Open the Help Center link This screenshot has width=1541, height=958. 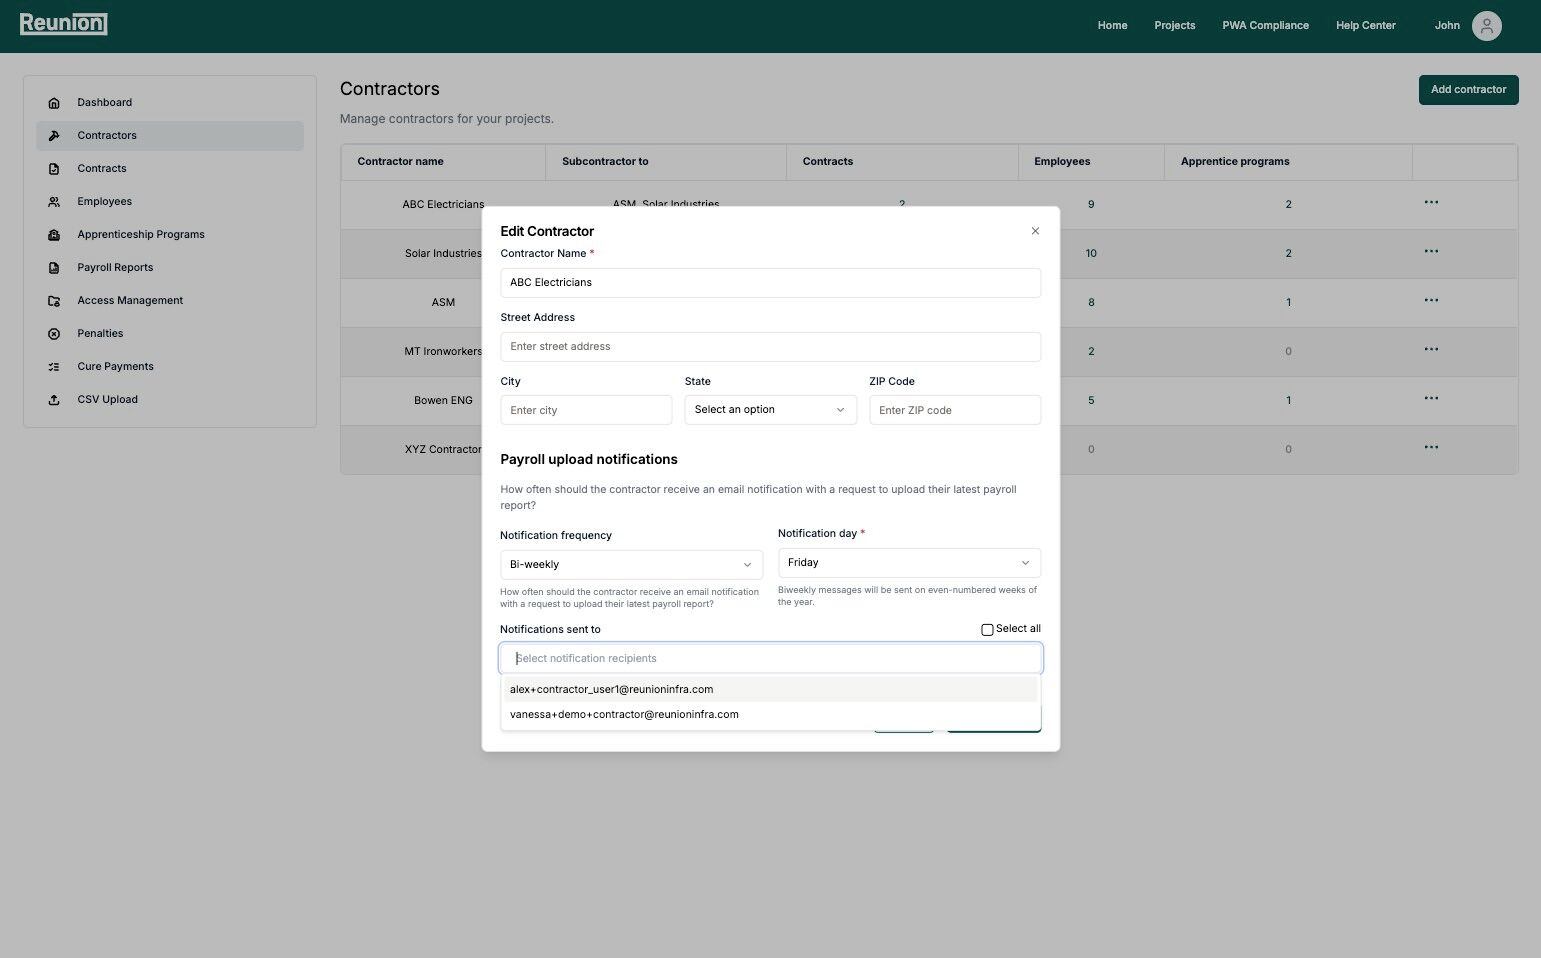tap(1365, 26)
